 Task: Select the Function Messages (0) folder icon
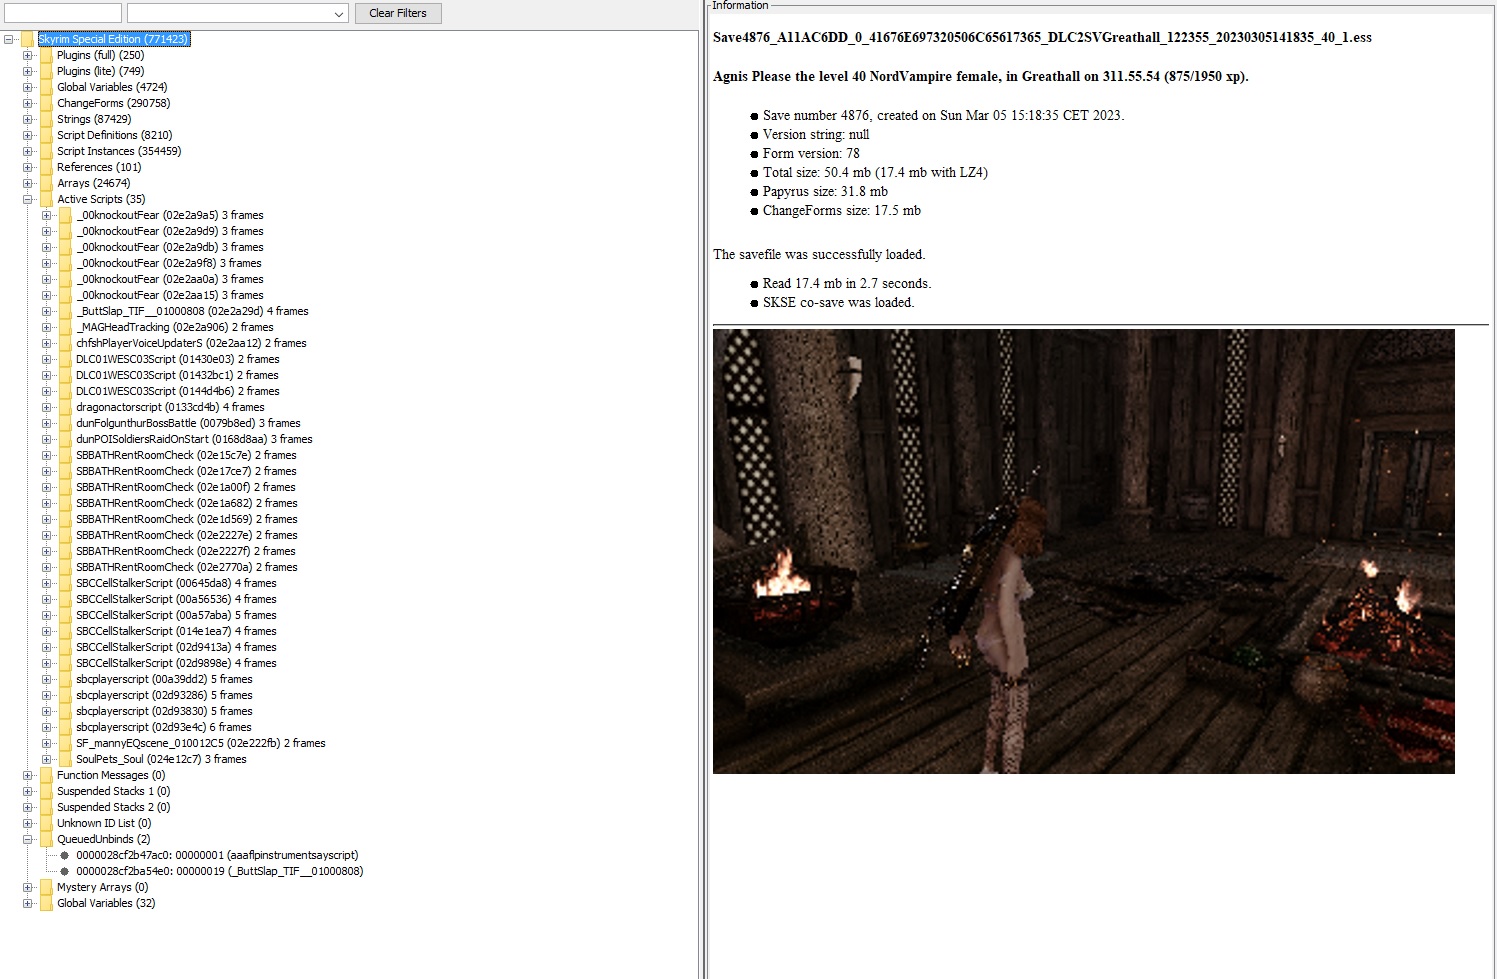[x=46, y=775]
